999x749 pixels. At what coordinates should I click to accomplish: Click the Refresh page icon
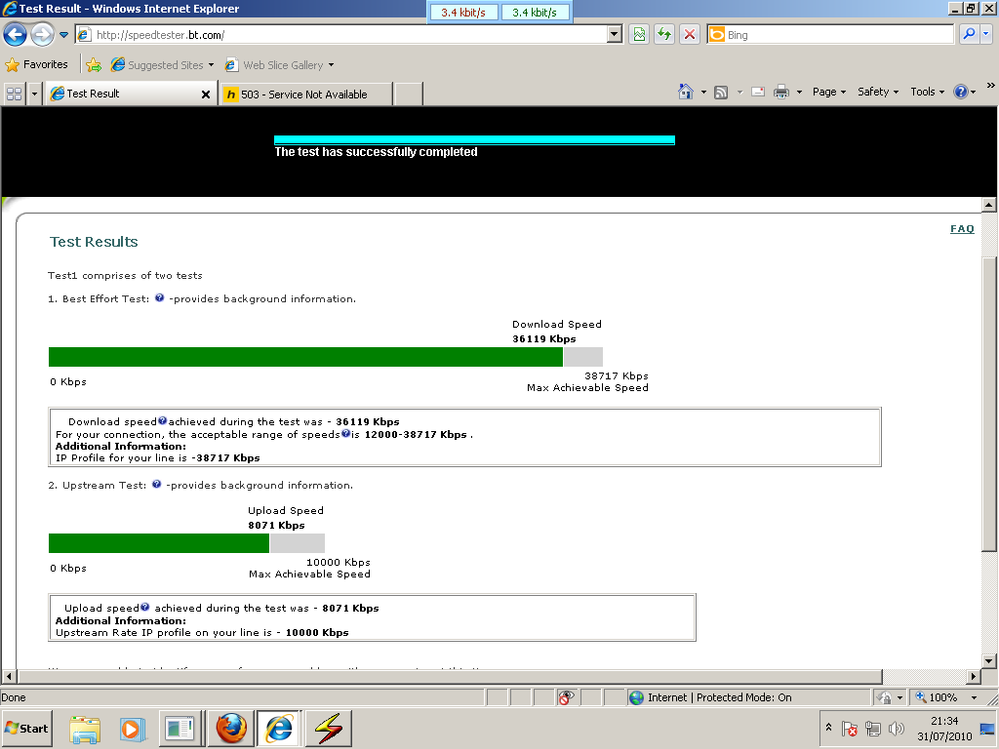coord(664,35)
